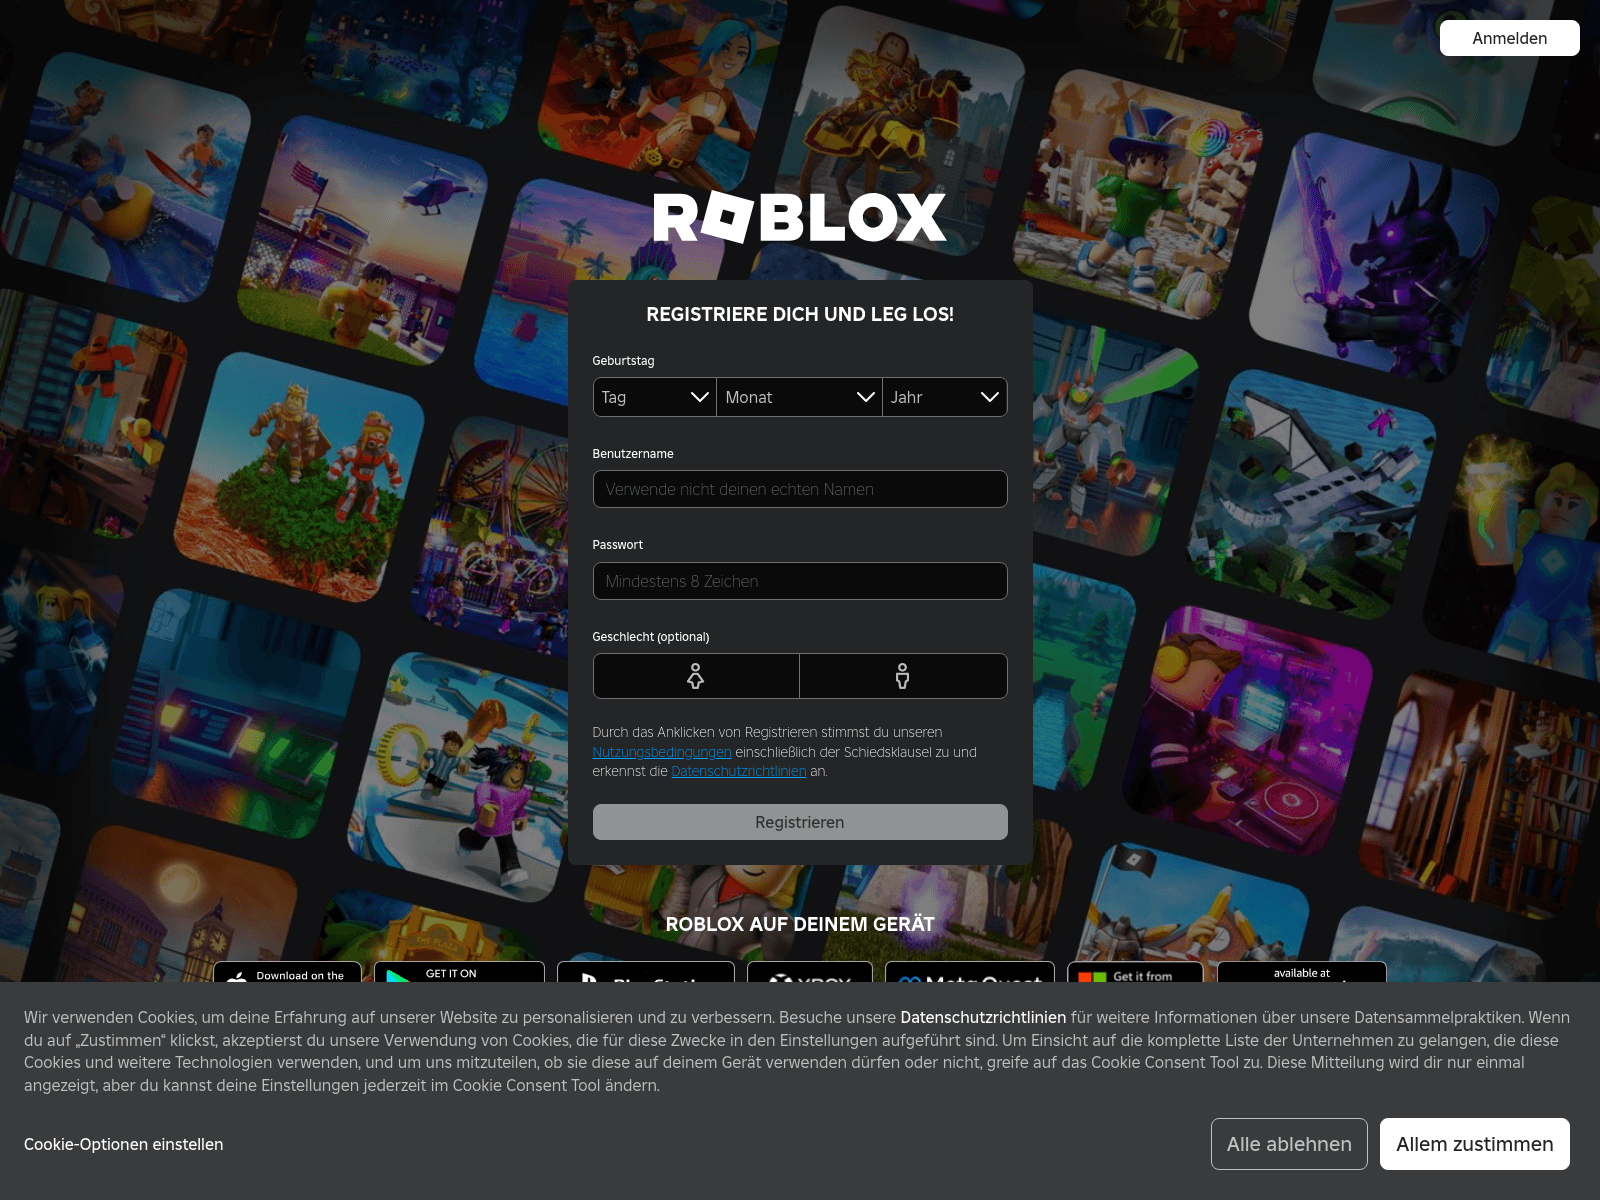
Task: Open the Tag birthday dropdown
Action: point(655,397)
